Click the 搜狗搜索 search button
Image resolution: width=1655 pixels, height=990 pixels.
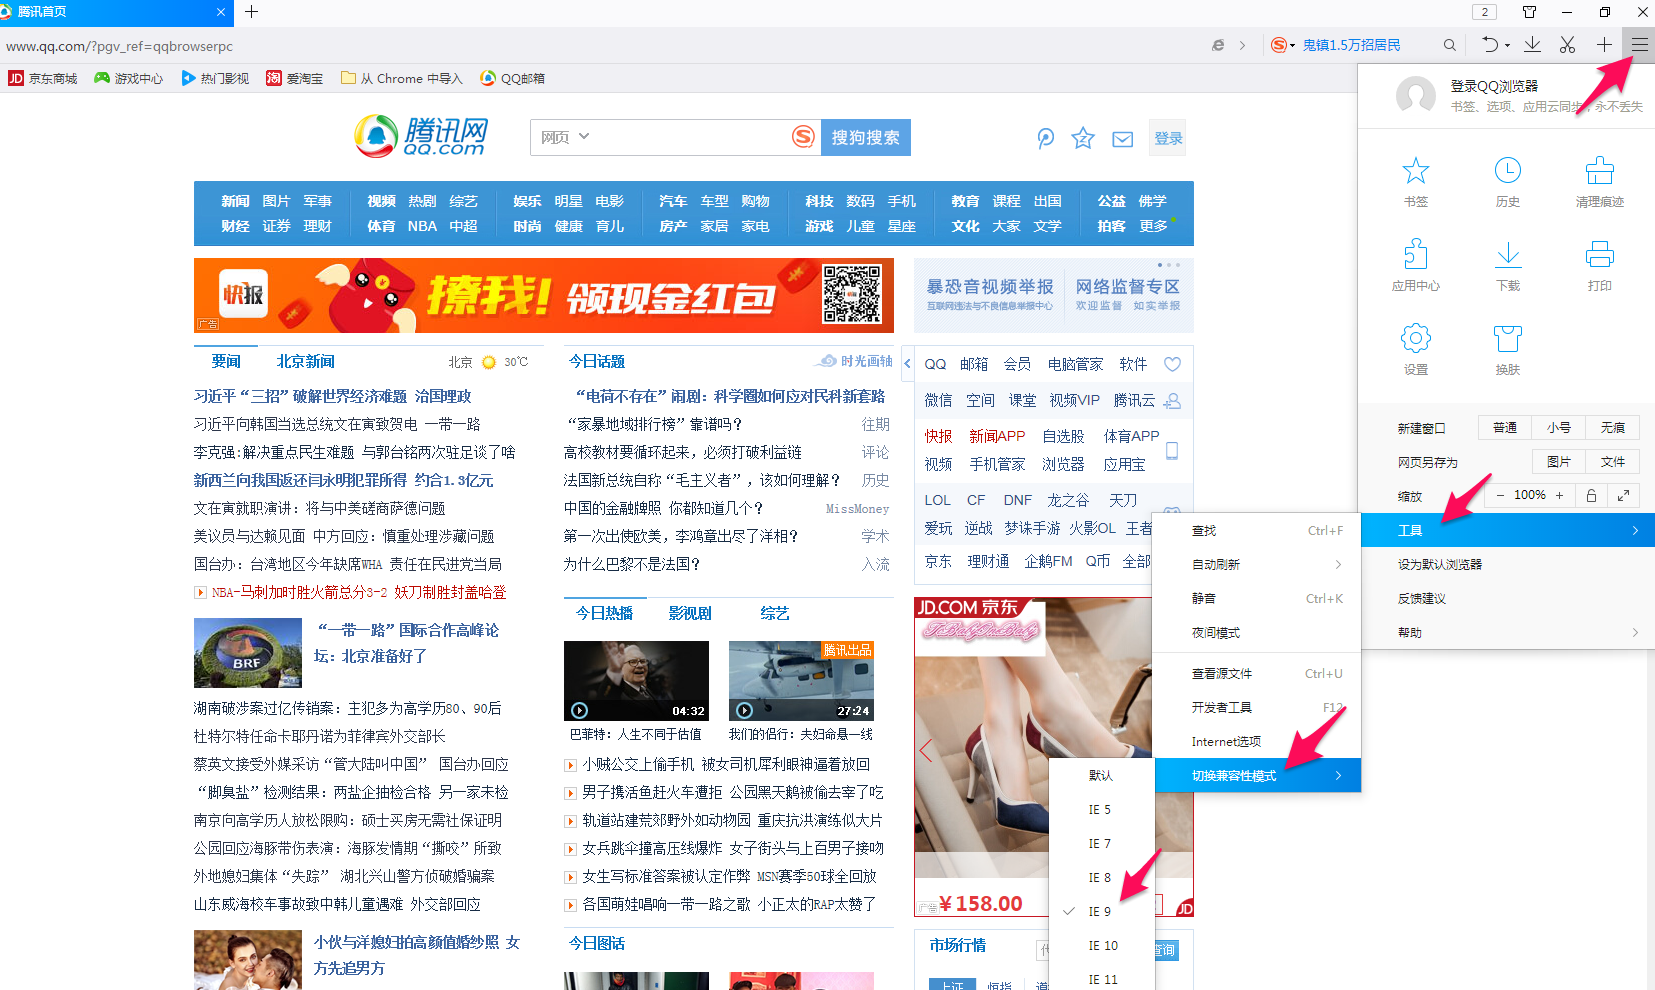pyautogui.click(x=866, y=137)
